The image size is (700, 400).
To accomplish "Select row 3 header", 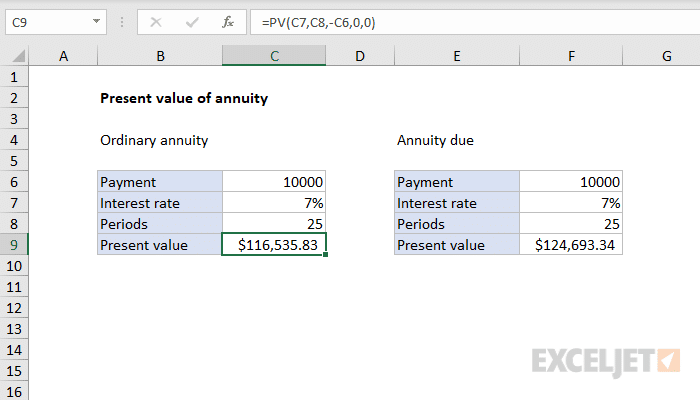I will tap(14, 119).
